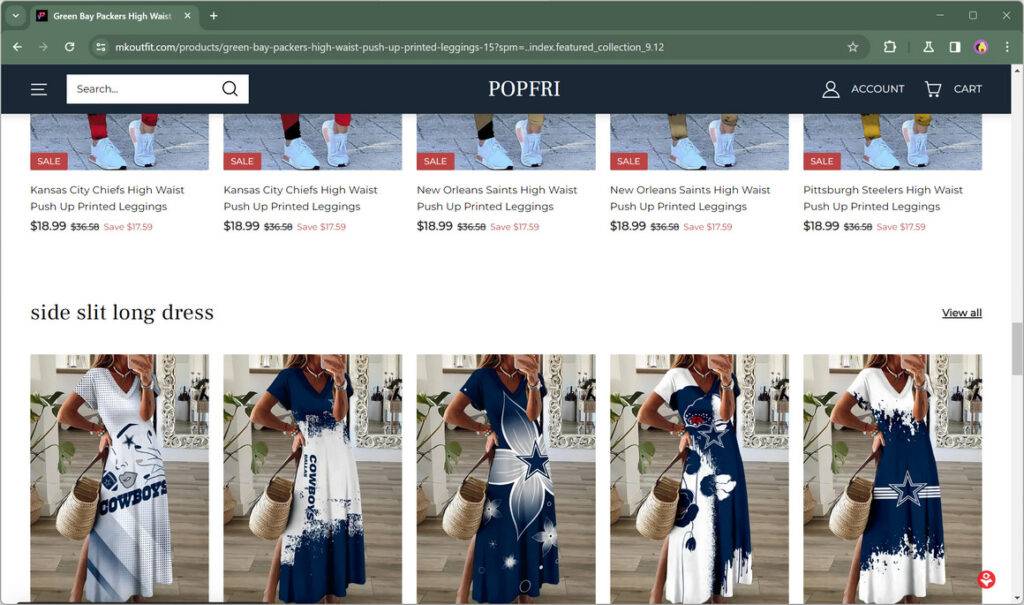Reload the page
This screenshot has width=1024, height=605.
[69, 47]
